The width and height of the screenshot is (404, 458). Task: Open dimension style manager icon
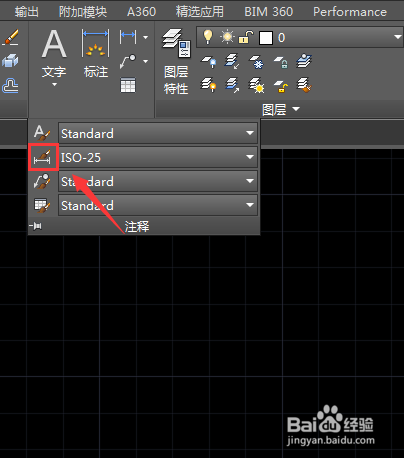coord(42,157)
